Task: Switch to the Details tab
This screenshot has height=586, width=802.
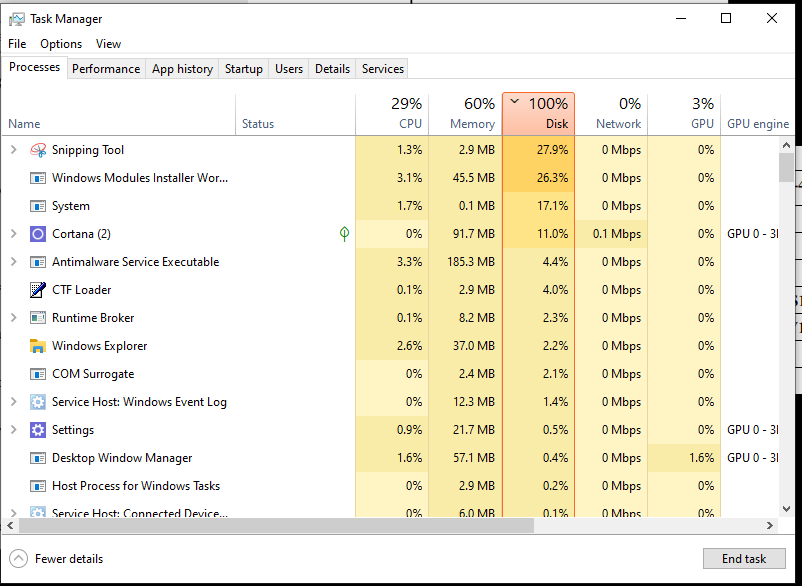Action: pyautogui.click(x=332, y=69)
